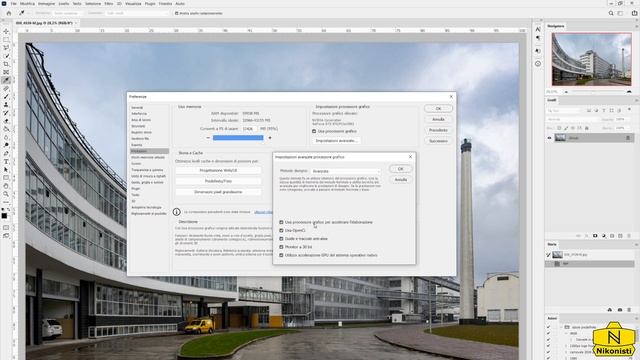Hide the Sfondo layer with eye icon
The height and width of the screenshot is (360, 640).
tap(549, 138)
